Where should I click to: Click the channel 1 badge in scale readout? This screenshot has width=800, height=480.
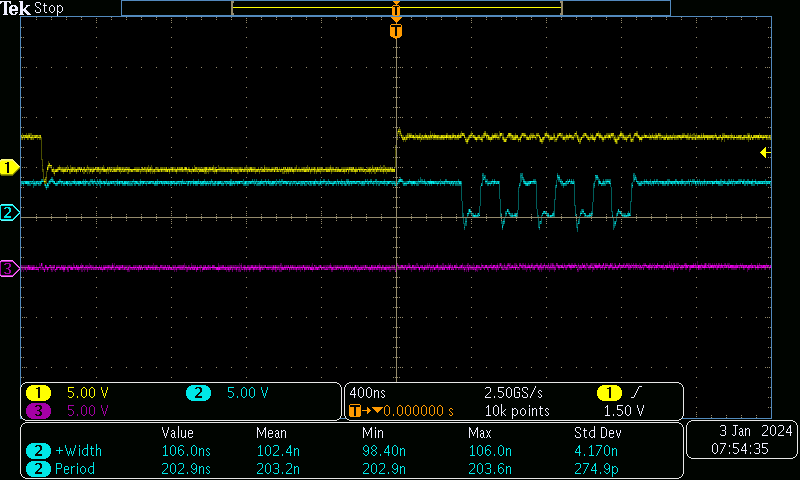(x=38, y=393)
